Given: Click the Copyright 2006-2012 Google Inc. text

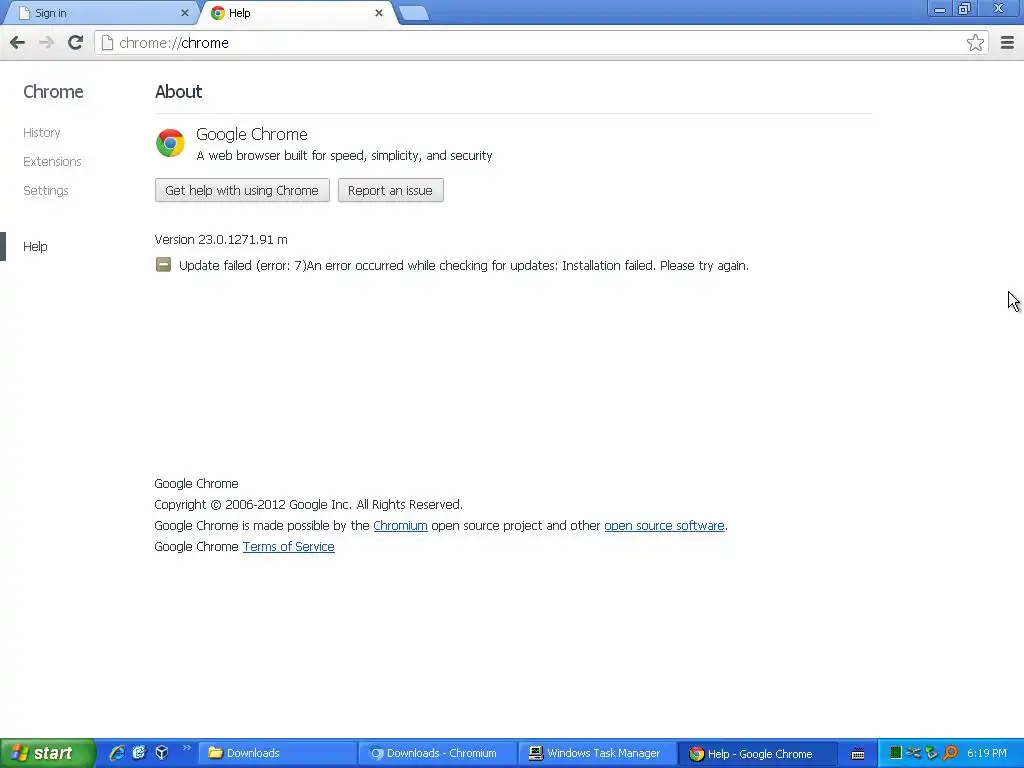Looking at the screenshot, I should pyautogui.click(x=308, y=505).
